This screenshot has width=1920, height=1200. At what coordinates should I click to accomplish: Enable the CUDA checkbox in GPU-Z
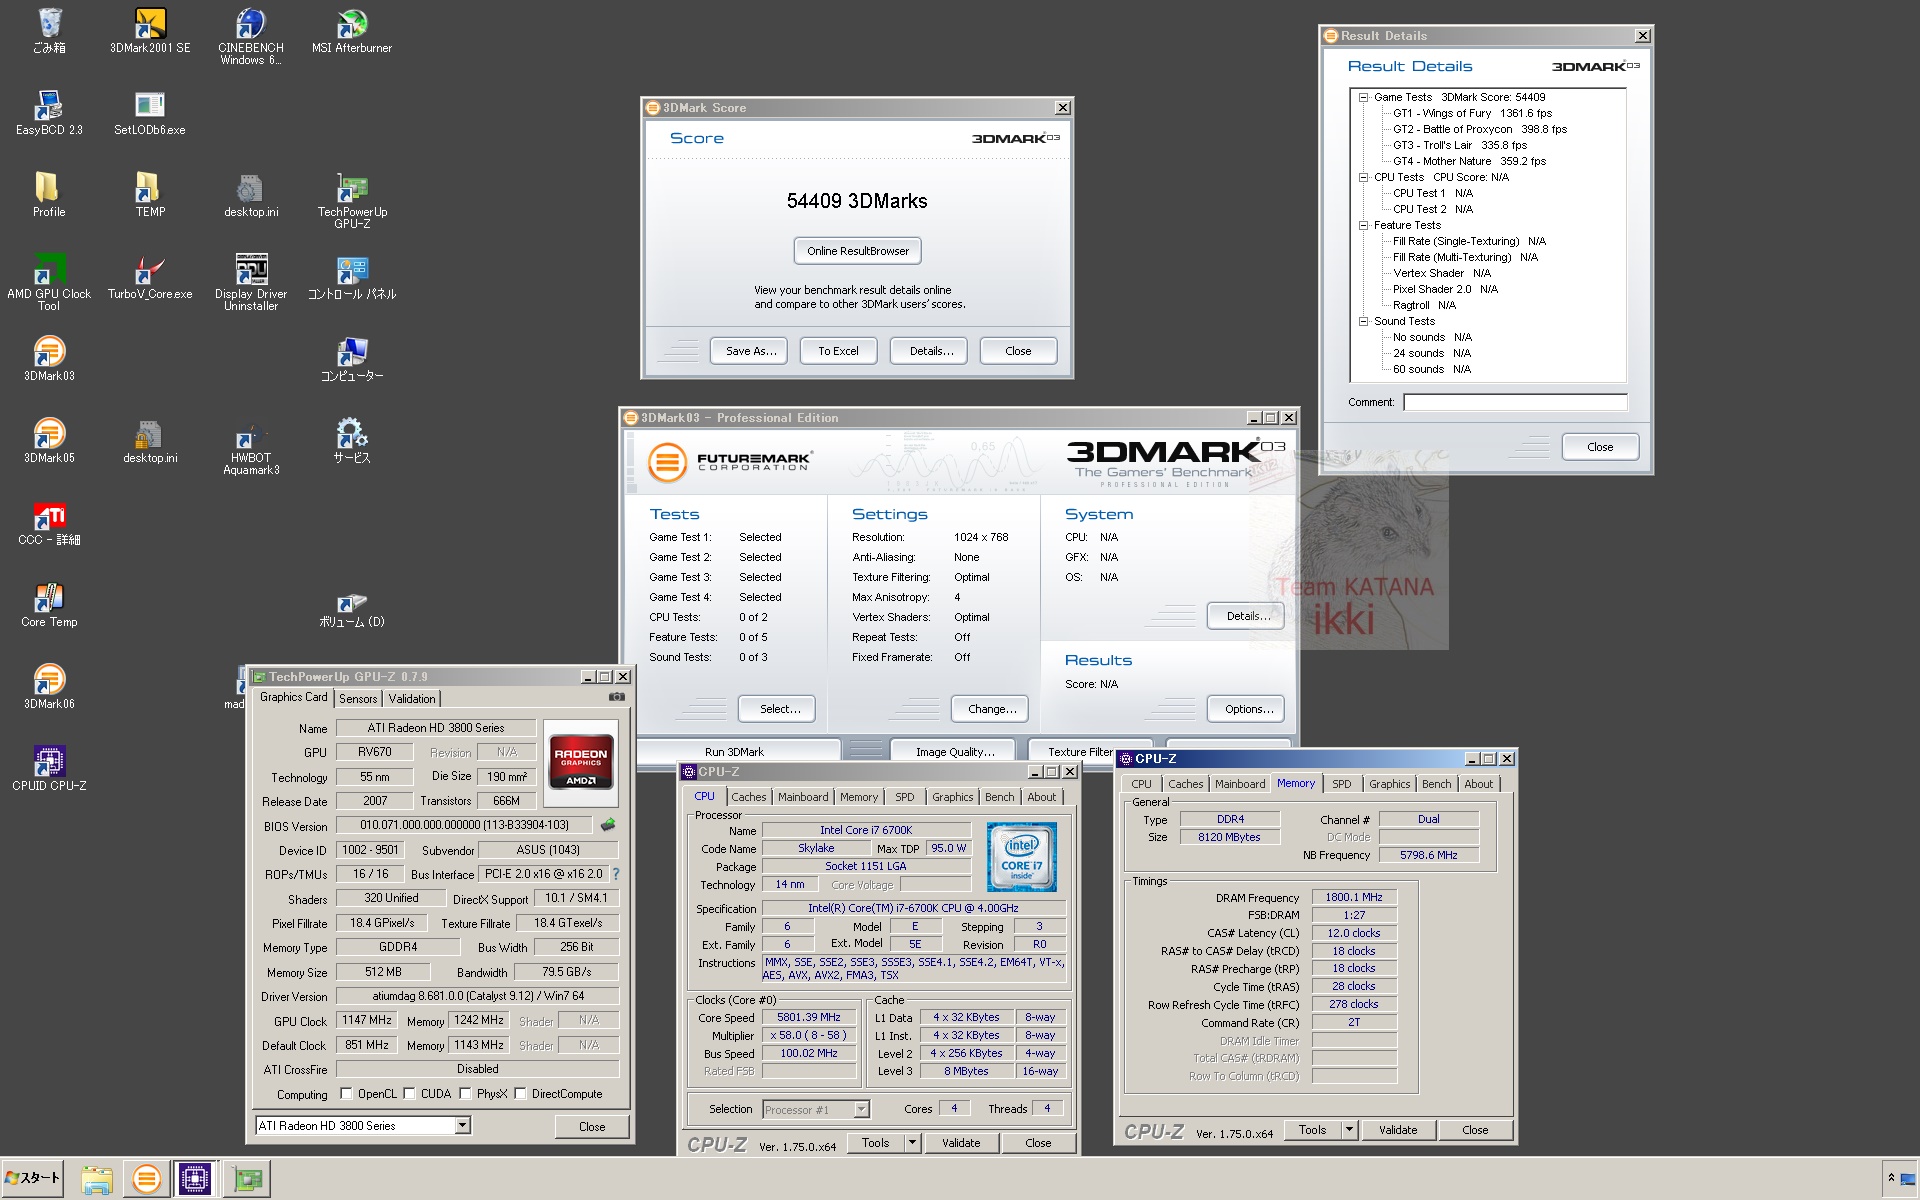click(409, 1093)
